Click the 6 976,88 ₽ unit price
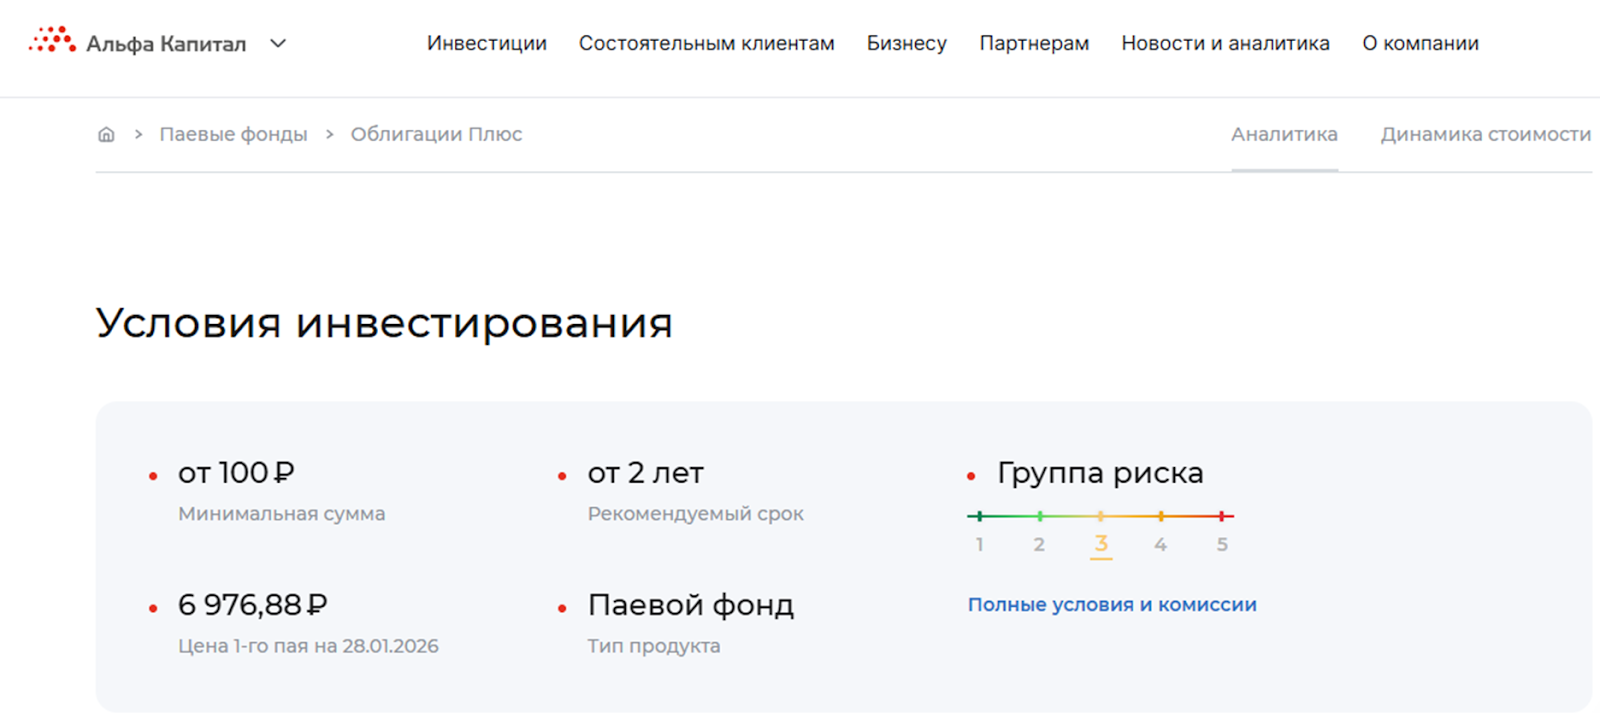 pyautogui.click(x=252, y=605)
